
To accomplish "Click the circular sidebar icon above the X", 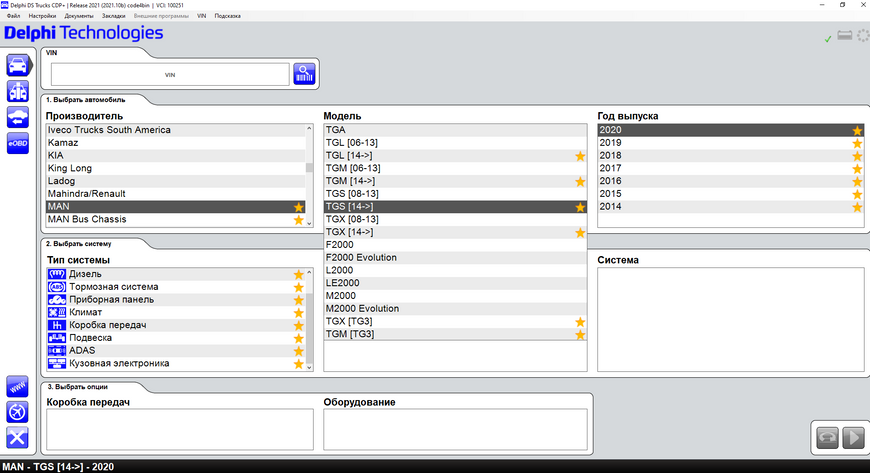I will [x=17, y=412].
